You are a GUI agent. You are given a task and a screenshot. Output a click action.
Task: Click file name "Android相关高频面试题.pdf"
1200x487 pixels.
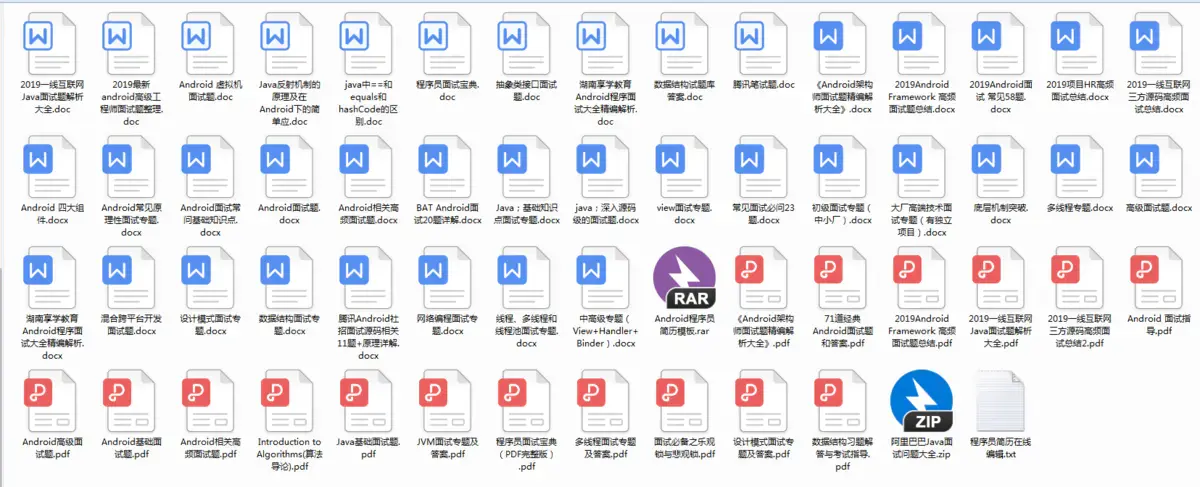pyautogui.click(x=210, y=447)
